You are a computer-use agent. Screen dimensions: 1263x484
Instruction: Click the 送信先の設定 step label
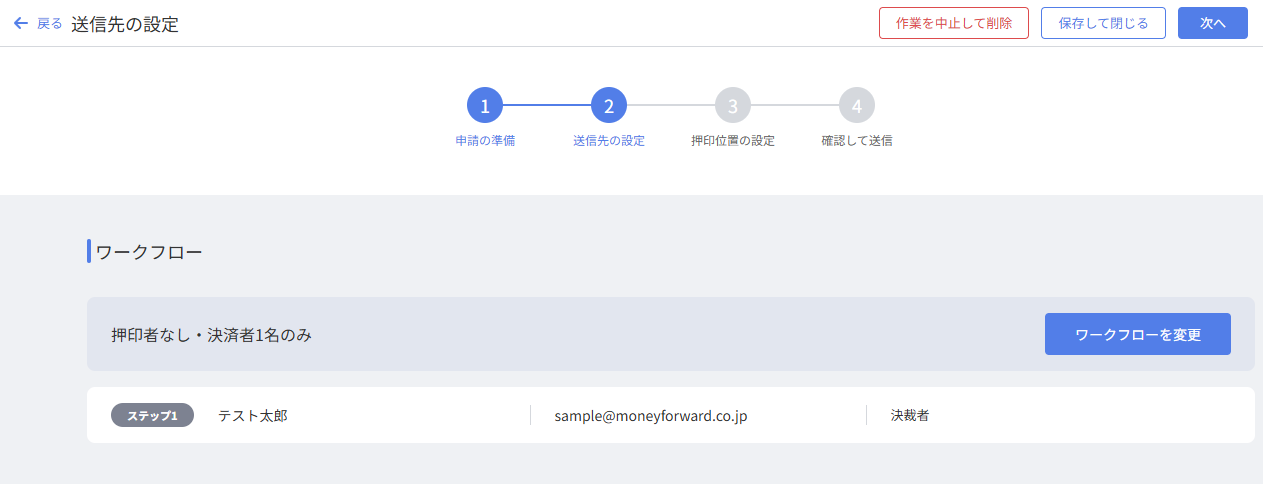[609, 141]
